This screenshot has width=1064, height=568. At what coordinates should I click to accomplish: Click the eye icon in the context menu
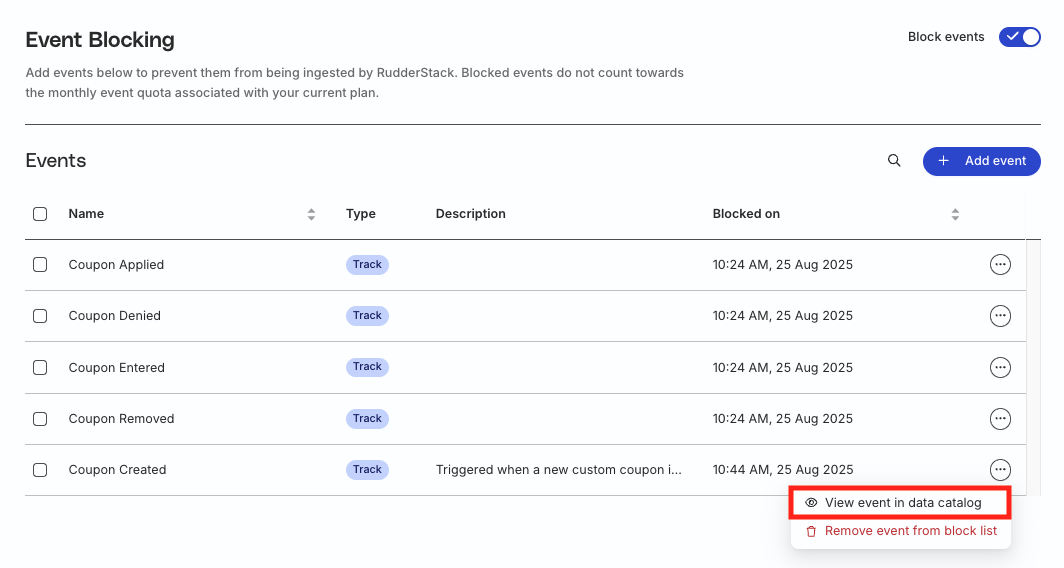pyautogui.click(x=811, y=503)
